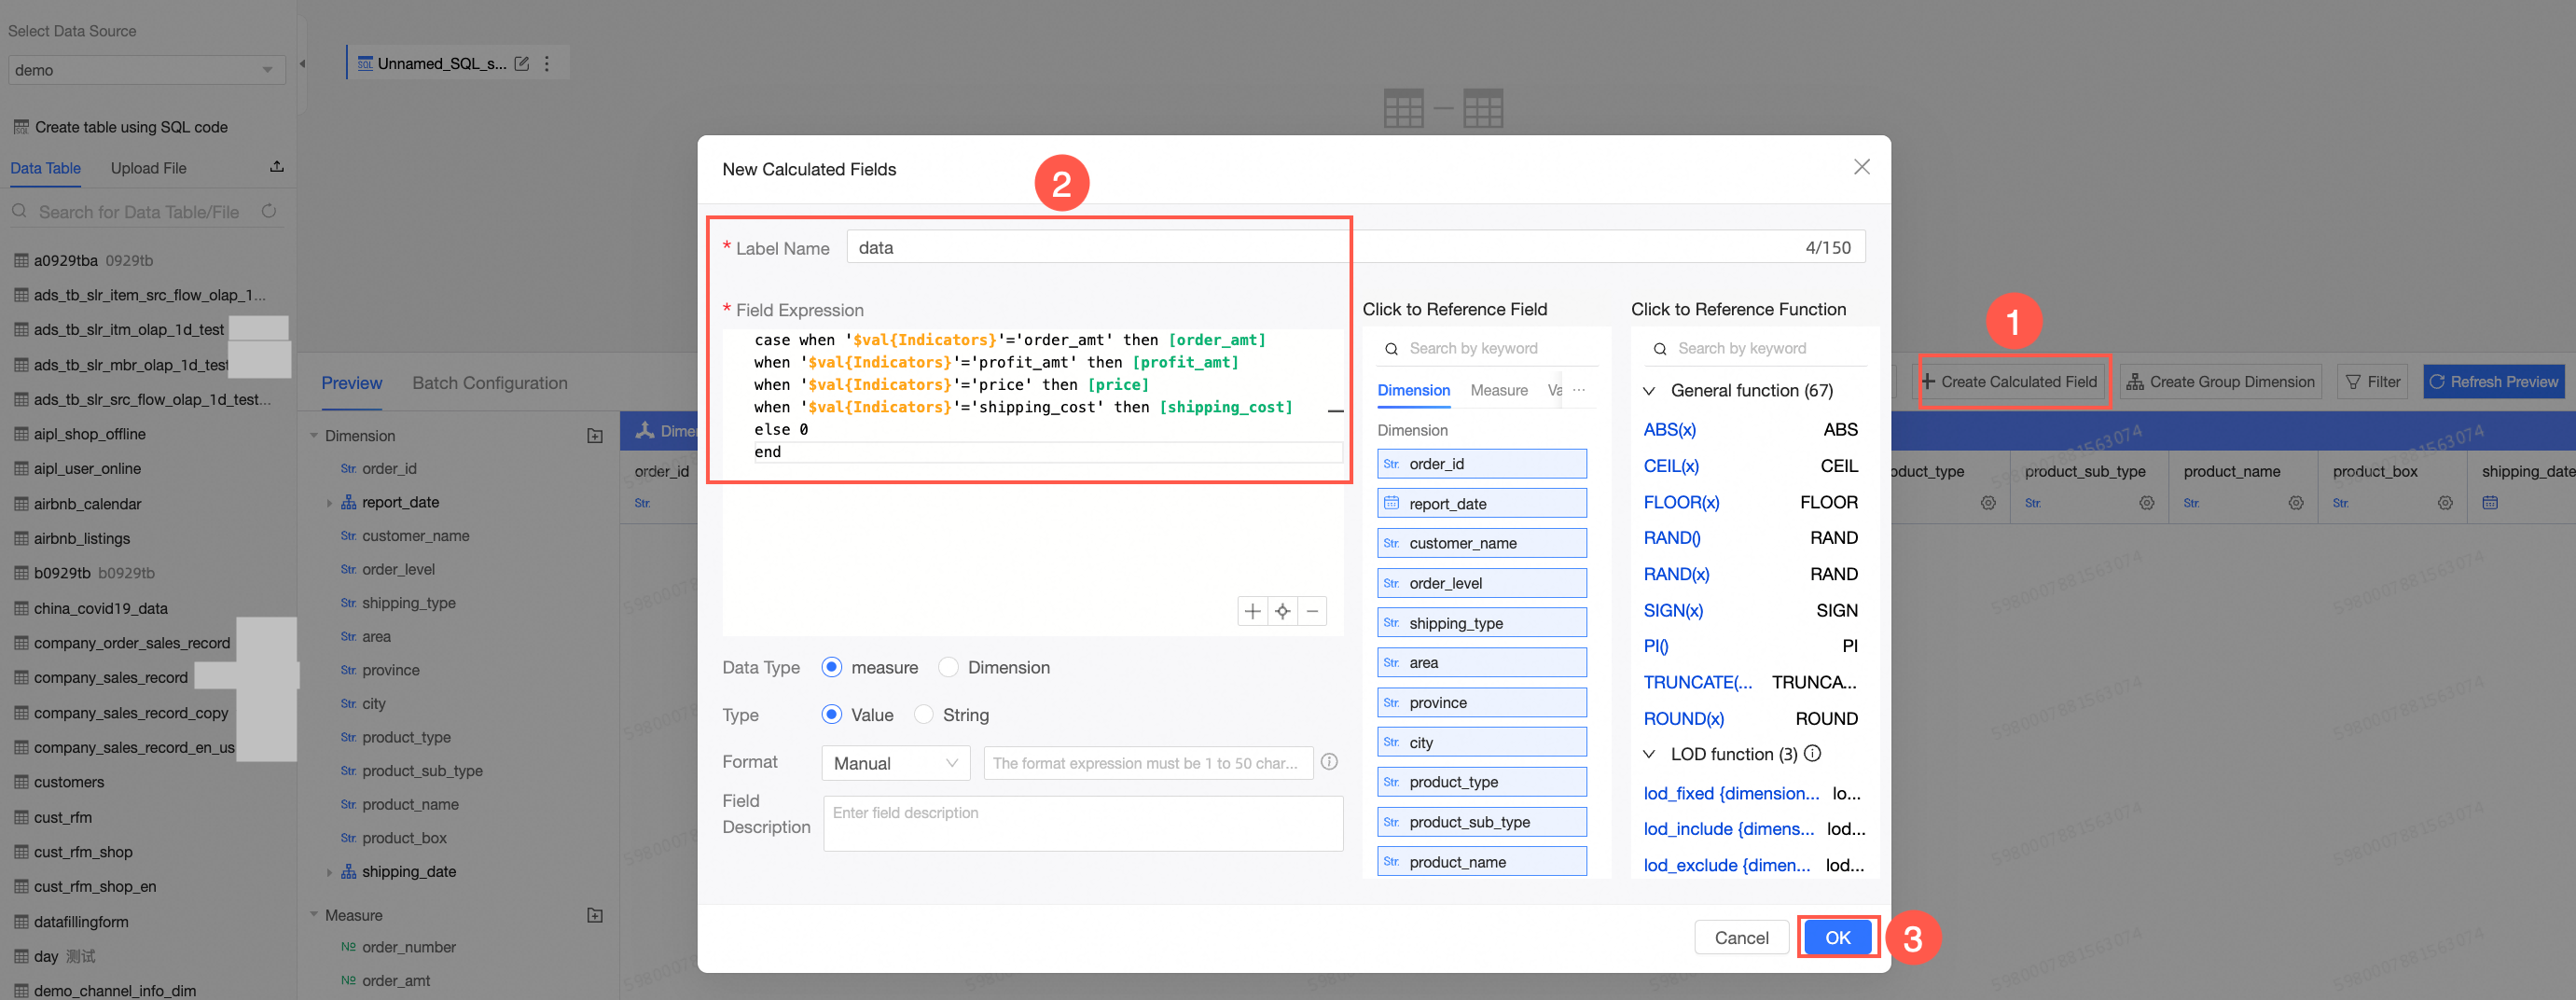Image resolution: width=2576 pixels, height=1000 pixels.
Task: Open the Filter button
Action: coord(2372,382)
